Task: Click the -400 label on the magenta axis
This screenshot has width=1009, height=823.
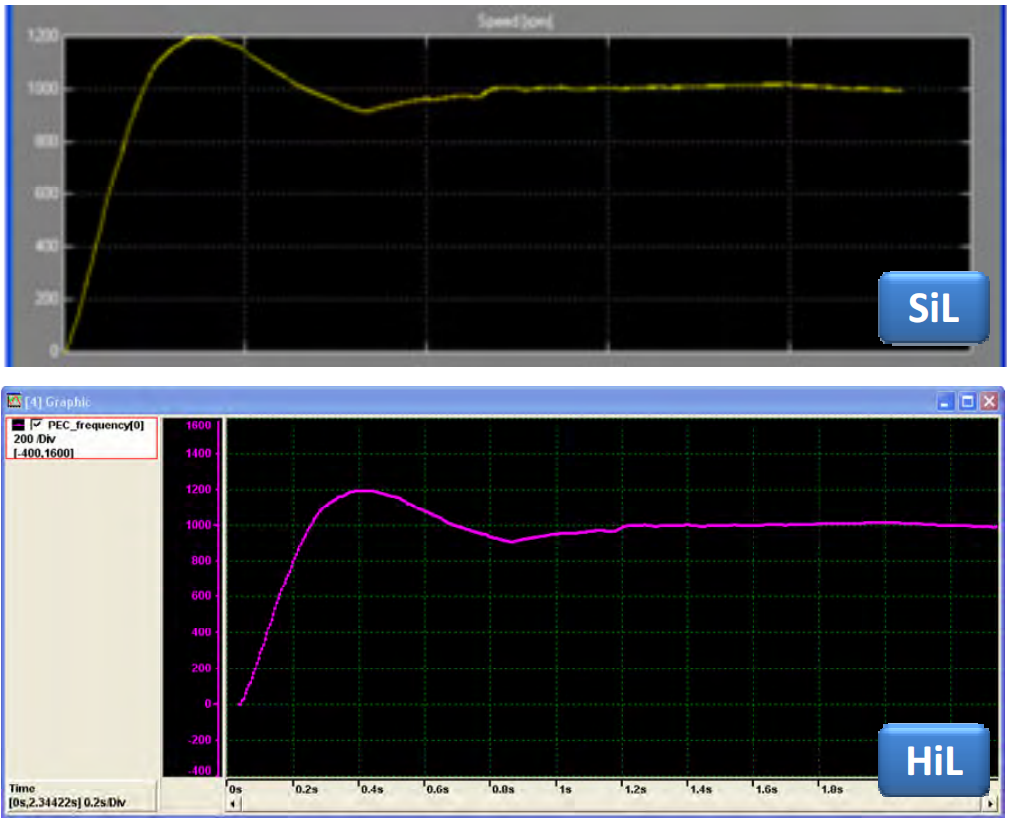Action: coord(199,770)
